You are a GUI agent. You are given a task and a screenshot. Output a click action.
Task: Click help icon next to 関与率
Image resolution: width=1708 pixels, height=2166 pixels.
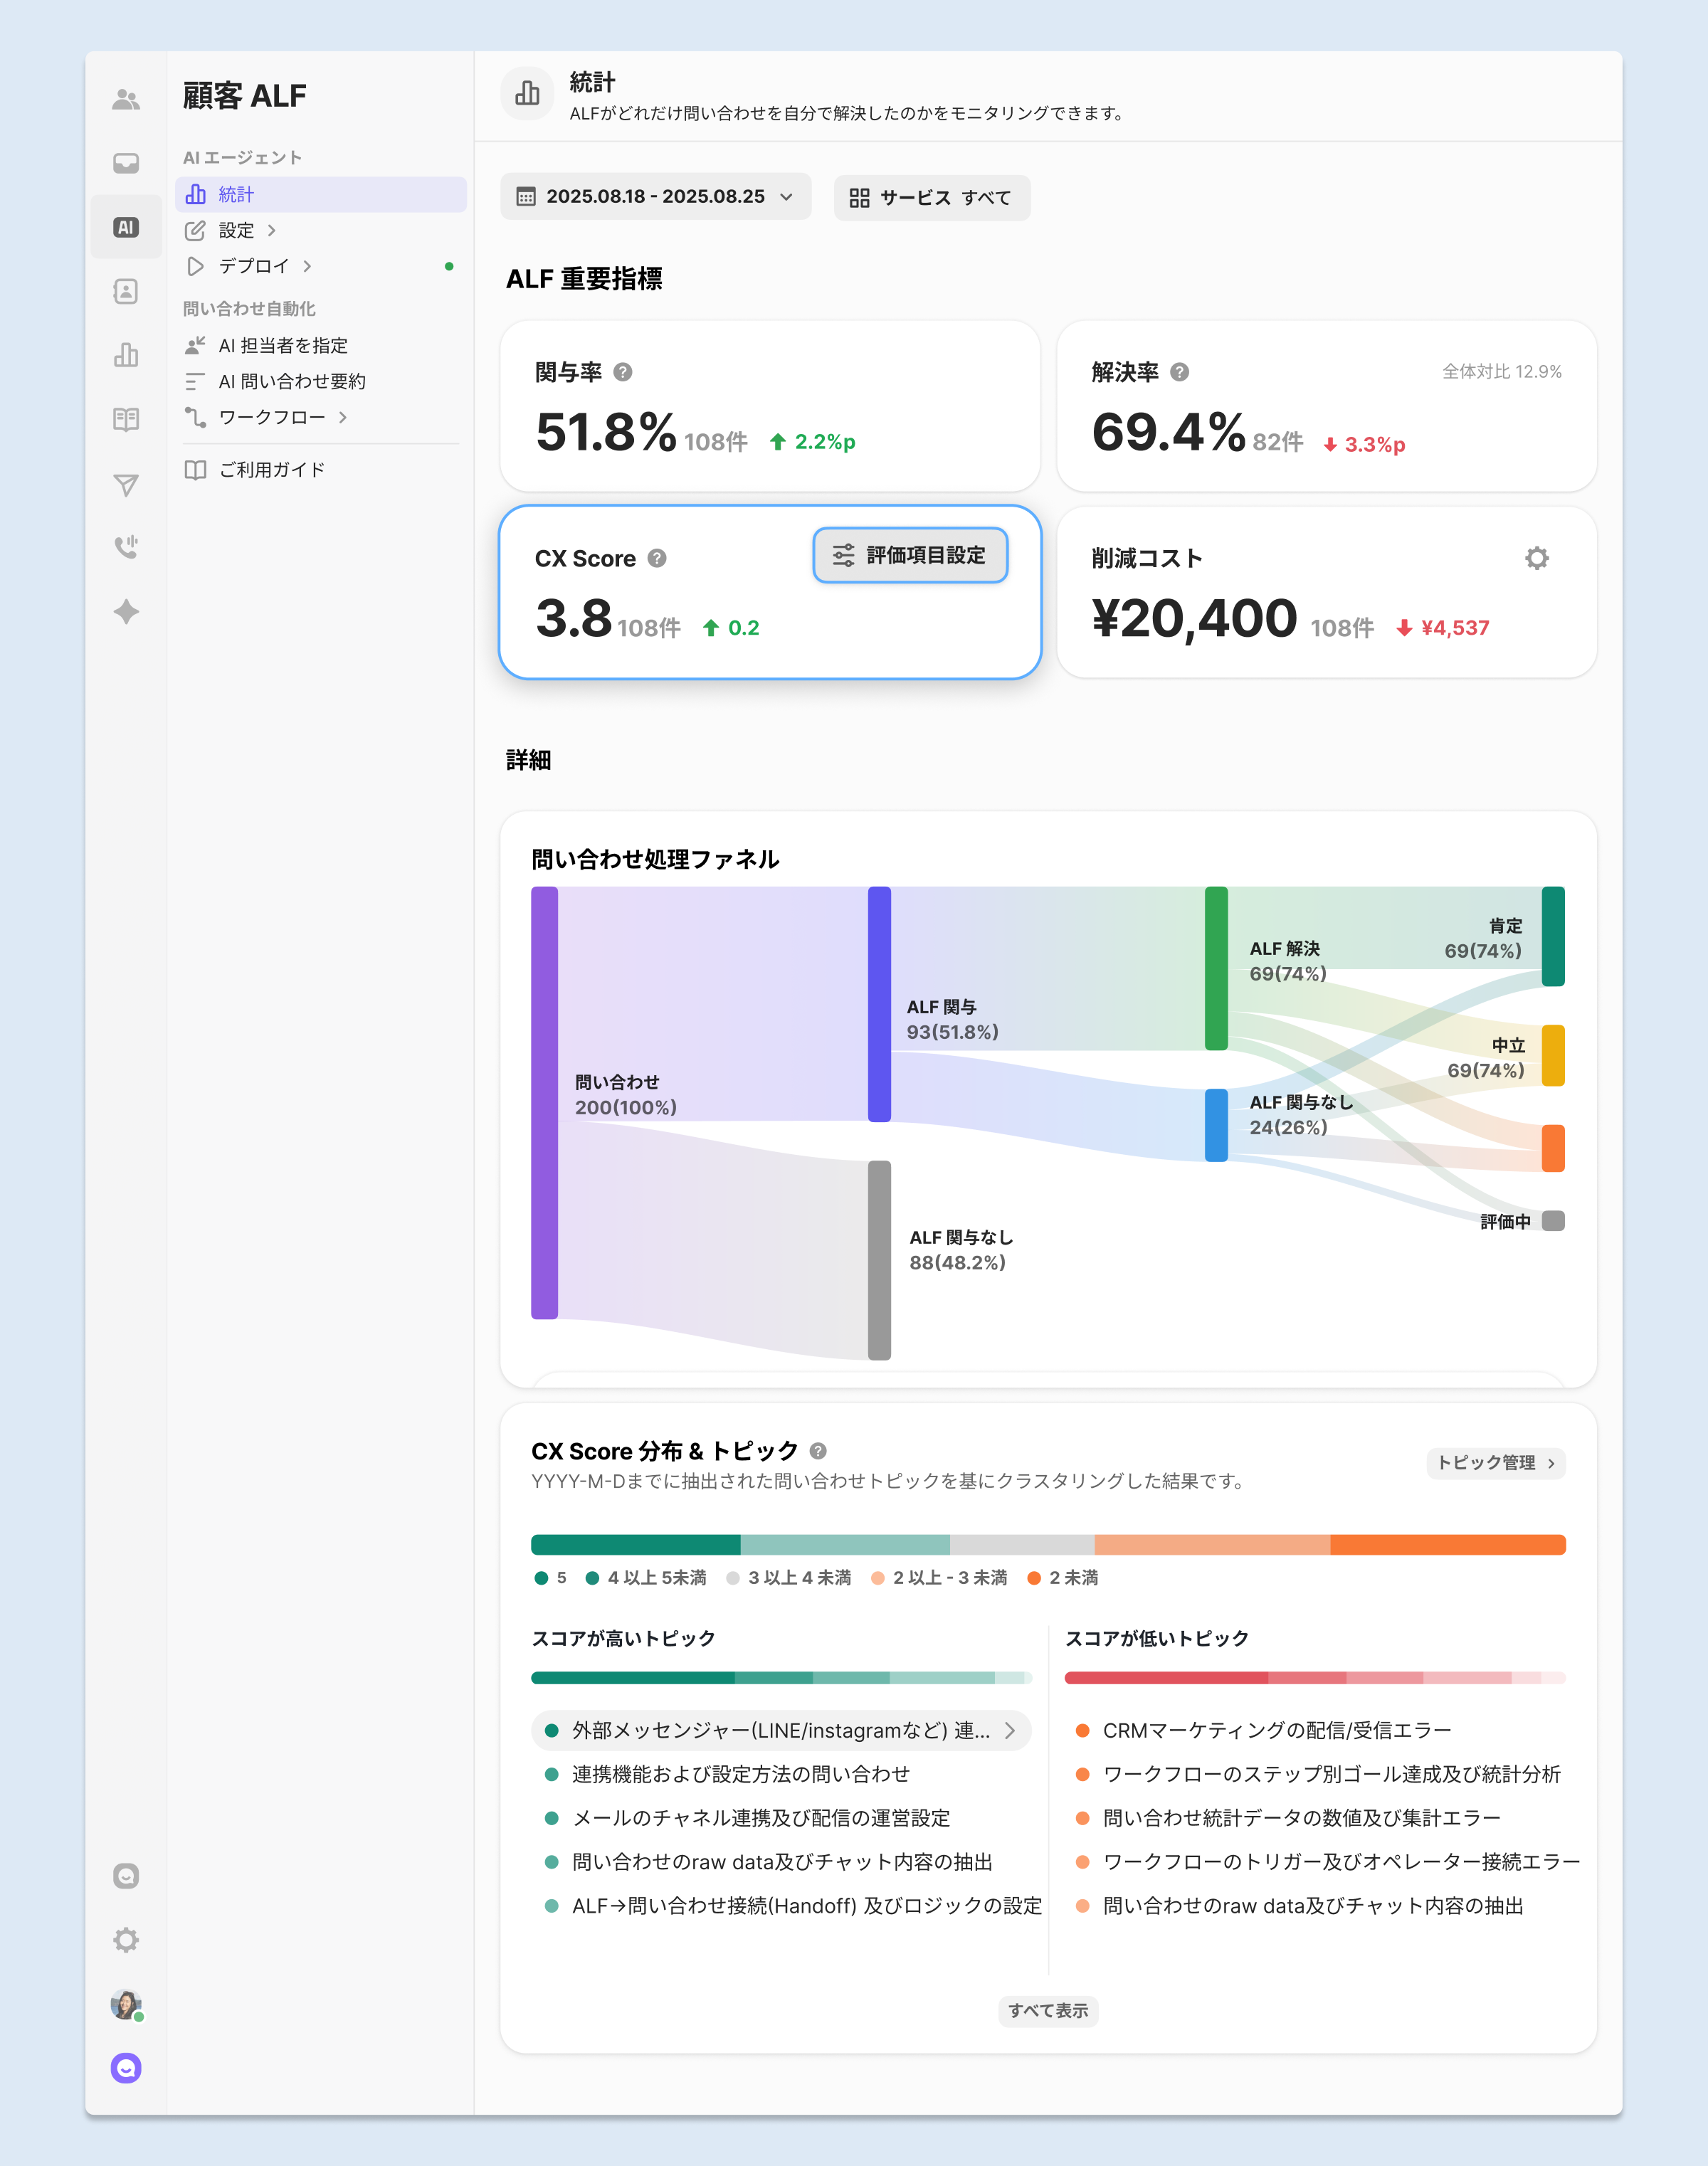[623, 372]
